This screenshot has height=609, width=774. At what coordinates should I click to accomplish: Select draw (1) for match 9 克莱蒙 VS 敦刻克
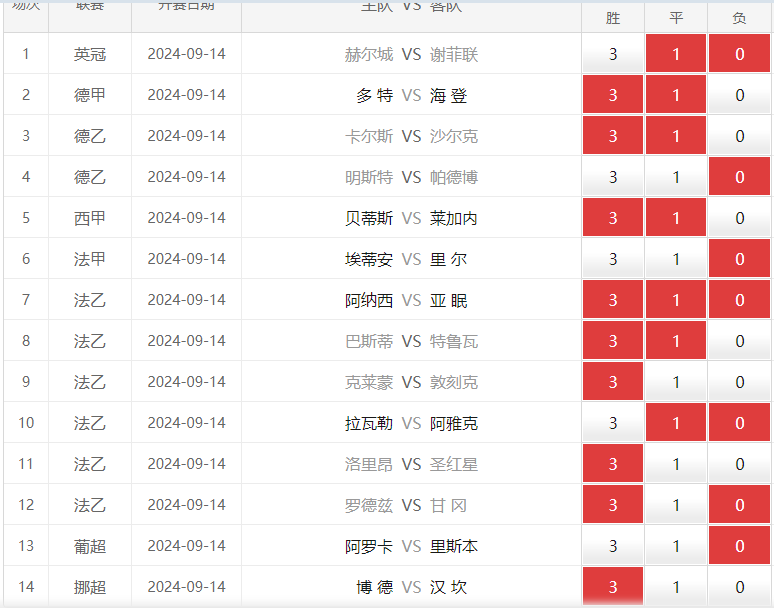click(676, 381)
